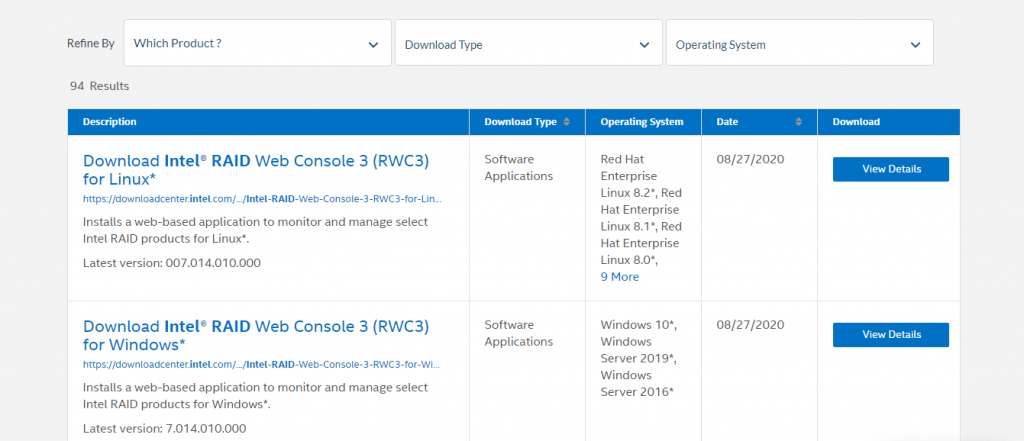Screen dimensions: 1024x441
Task: Open RAID Web Console 3 for Windows link
Action: click(256, 335)
